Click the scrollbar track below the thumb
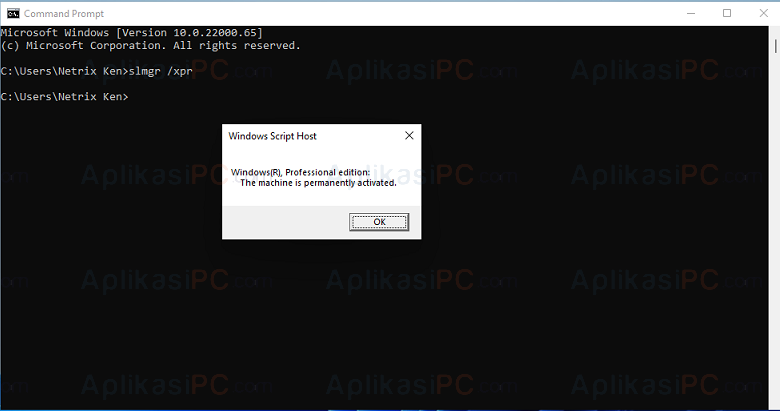This screenshot has height=411, width=780. coord(775,224)
